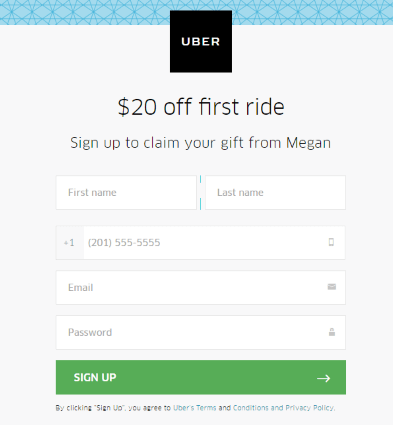Select the Password input field
The image size is (393, 425).
[201, 332]
